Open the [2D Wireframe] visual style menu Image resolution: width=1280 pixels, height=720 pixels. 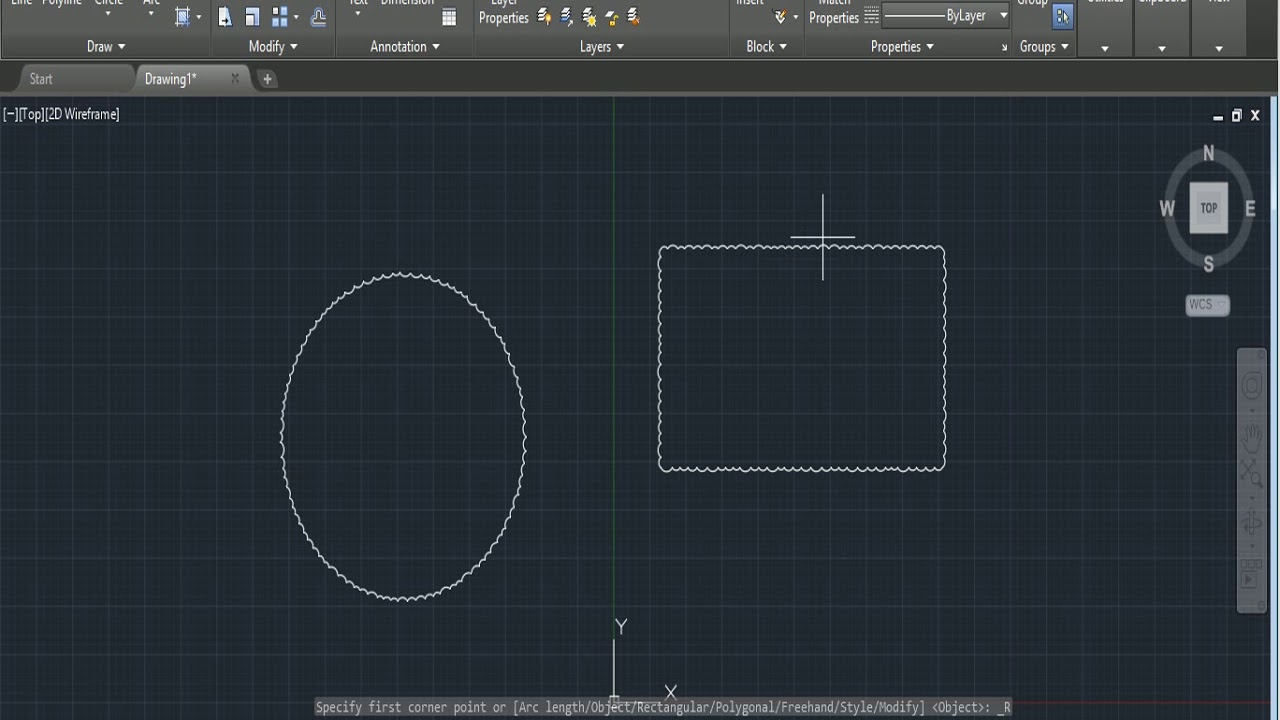click(x=82, y=114)
